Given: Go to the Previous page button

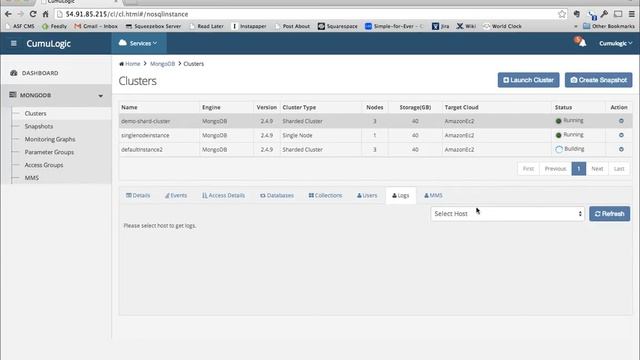Looking at the screenshot, I should 555,169.
